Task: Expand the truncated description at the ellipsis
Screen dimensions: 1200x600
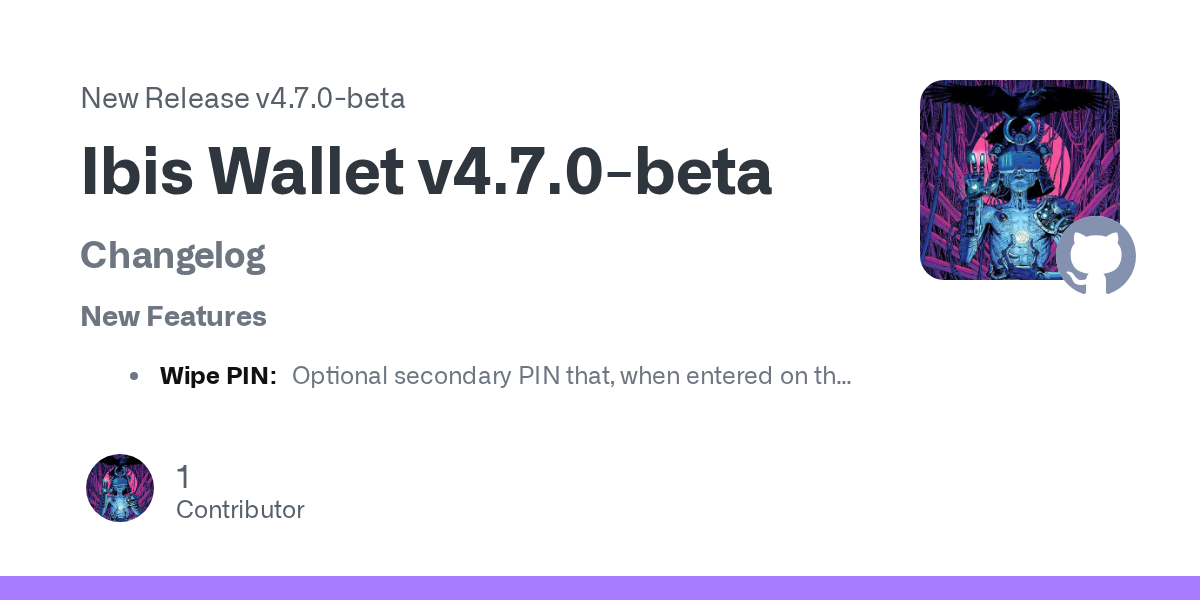Action: (843, 377)
